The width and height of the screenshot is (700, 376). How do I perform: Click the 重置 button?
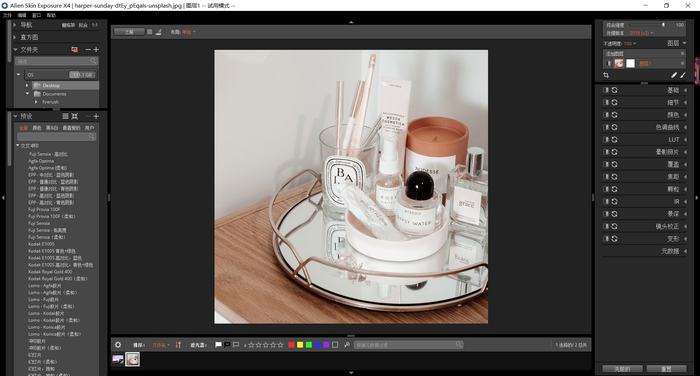click(x=666, y=369)
